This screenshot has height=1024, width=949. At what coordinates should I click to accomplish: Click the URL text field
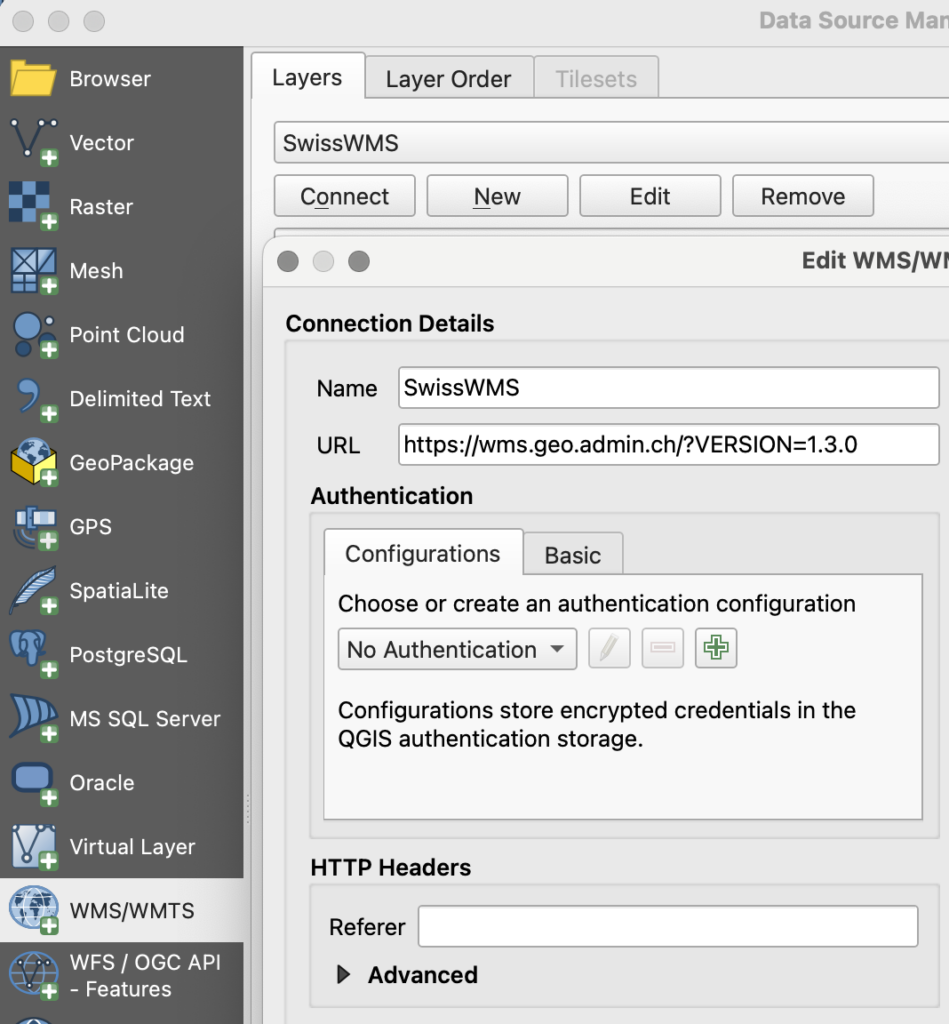[x=668, y=445]
